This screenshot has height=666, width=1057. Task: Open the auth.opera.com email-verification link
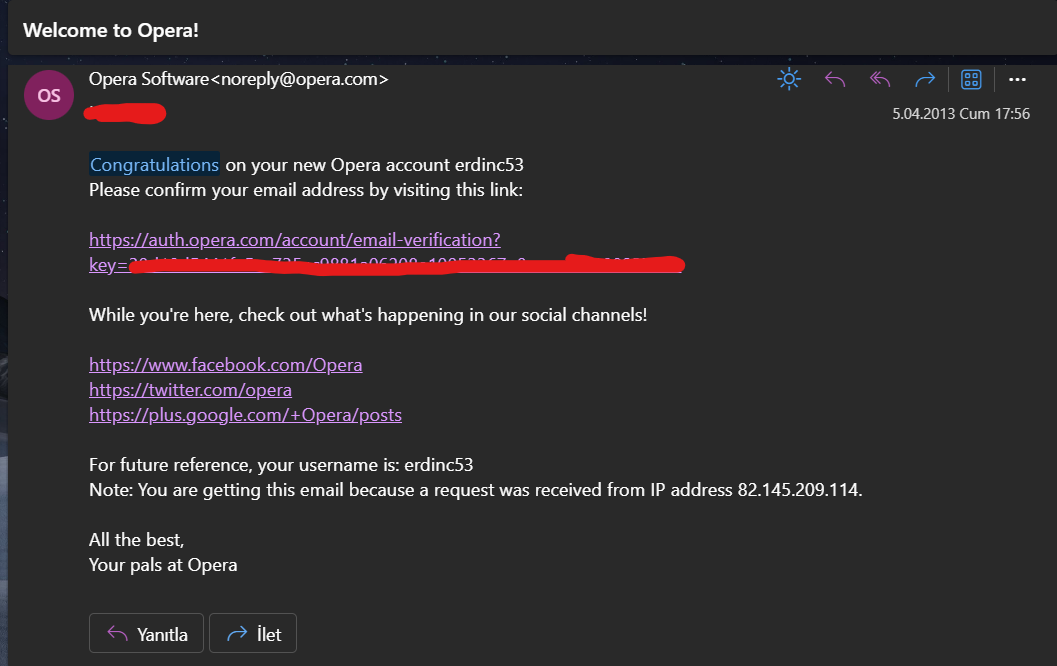(295, 240)
